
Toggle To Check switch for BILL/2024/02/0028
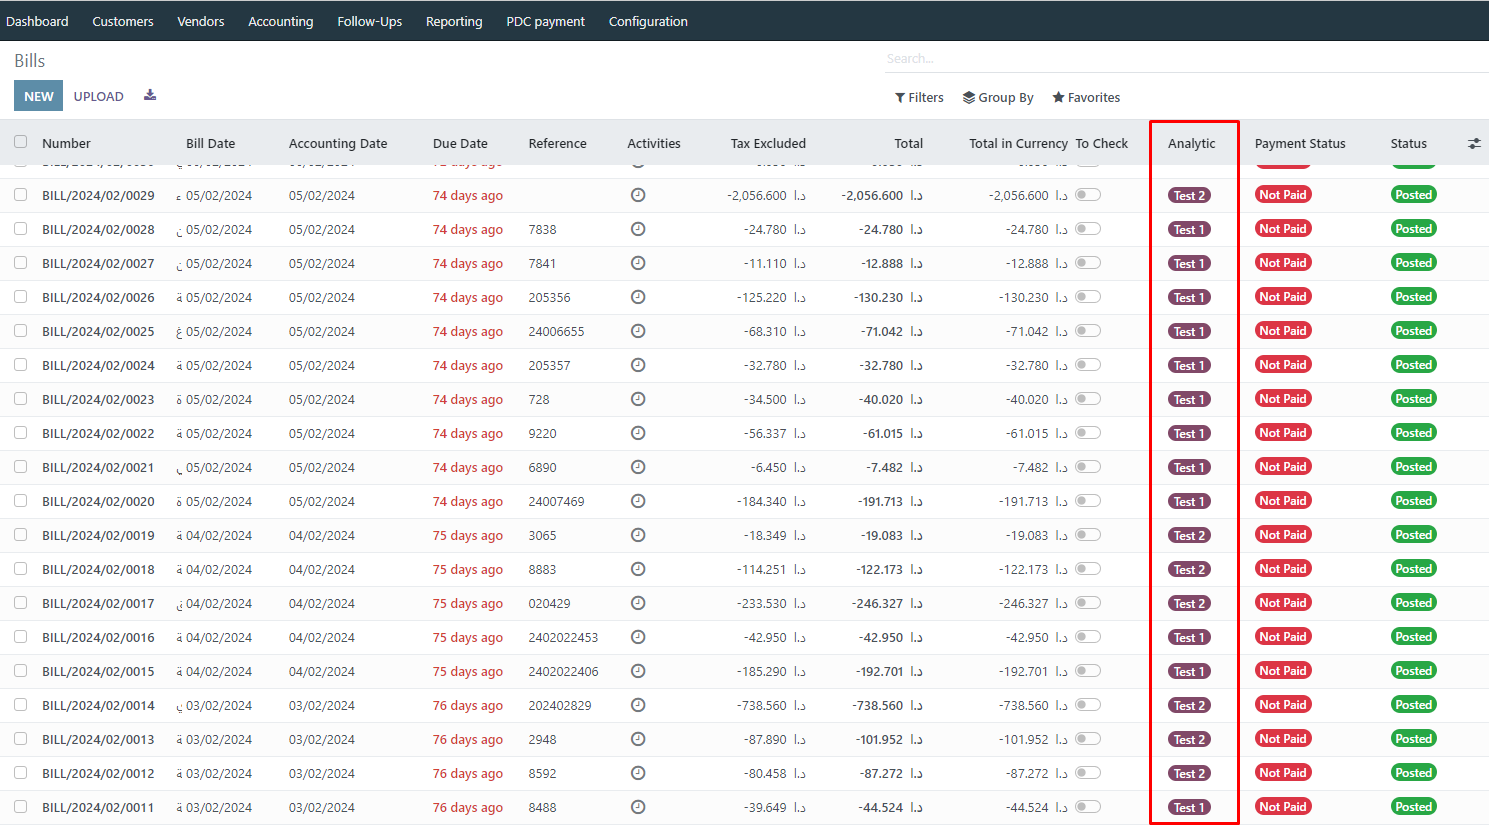point(1088,229)
